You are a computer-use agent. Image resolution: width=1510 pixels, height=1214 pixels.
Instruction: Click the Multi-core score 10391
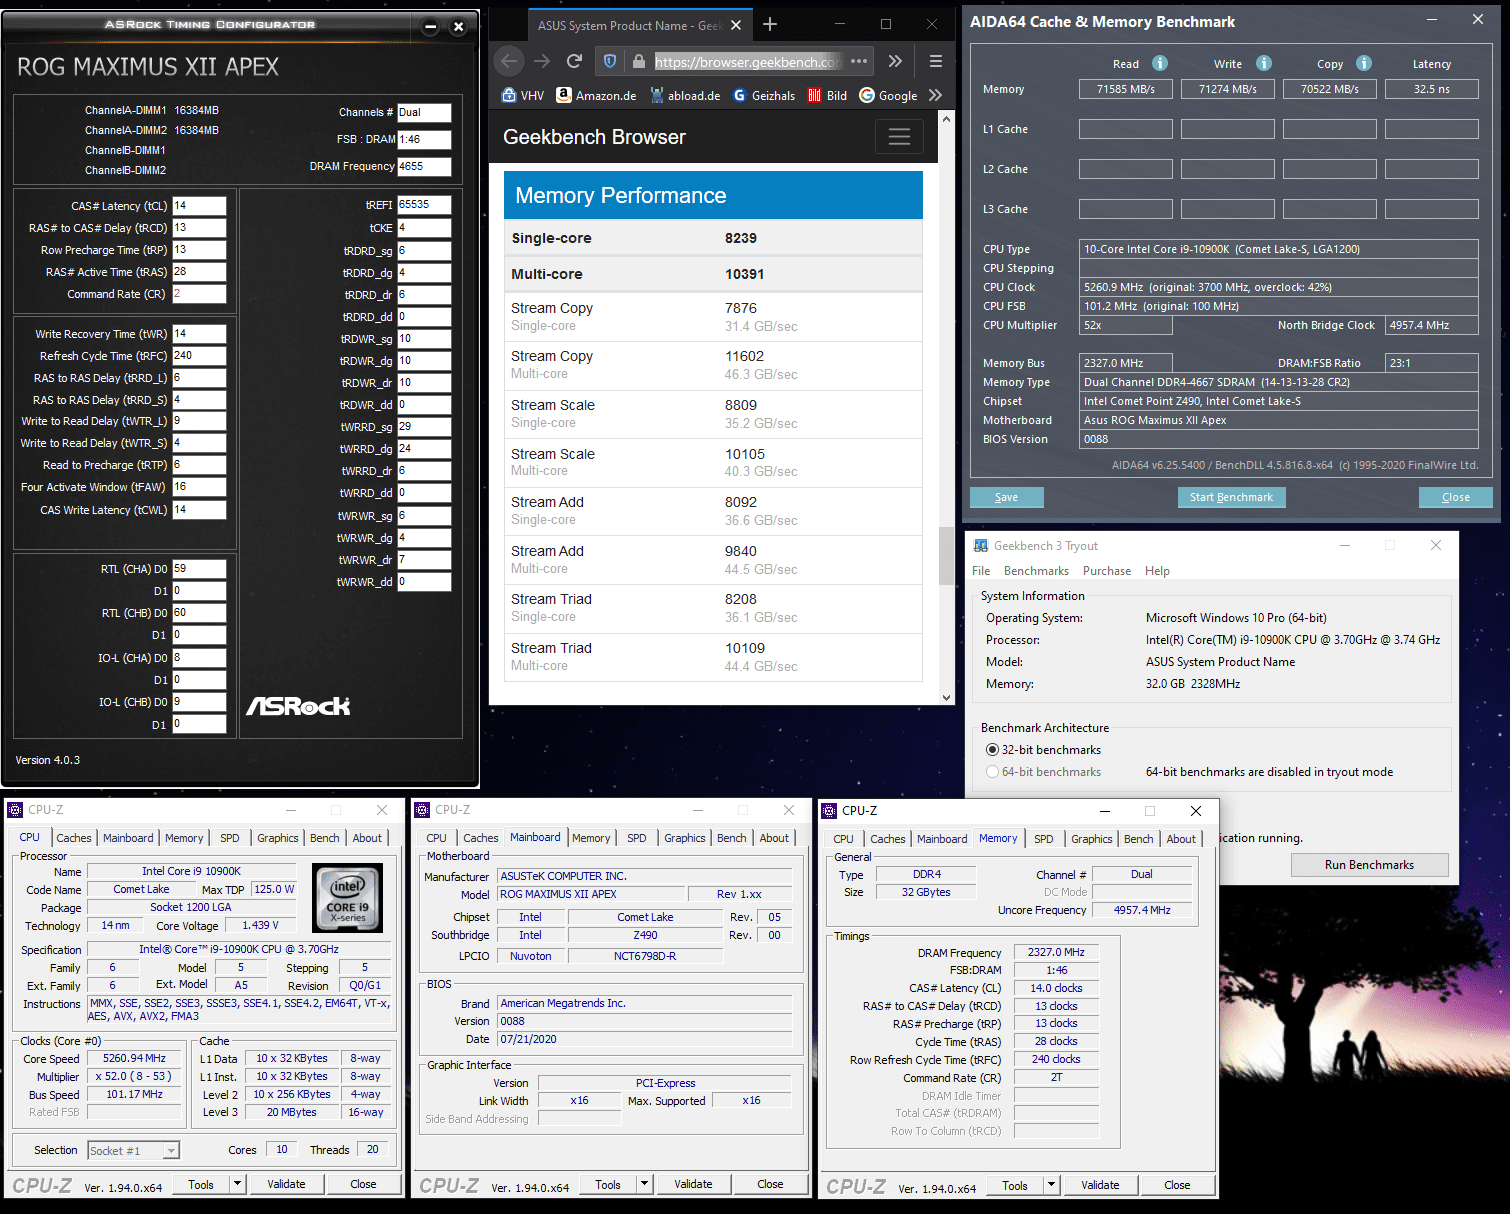tap(744, 274)
